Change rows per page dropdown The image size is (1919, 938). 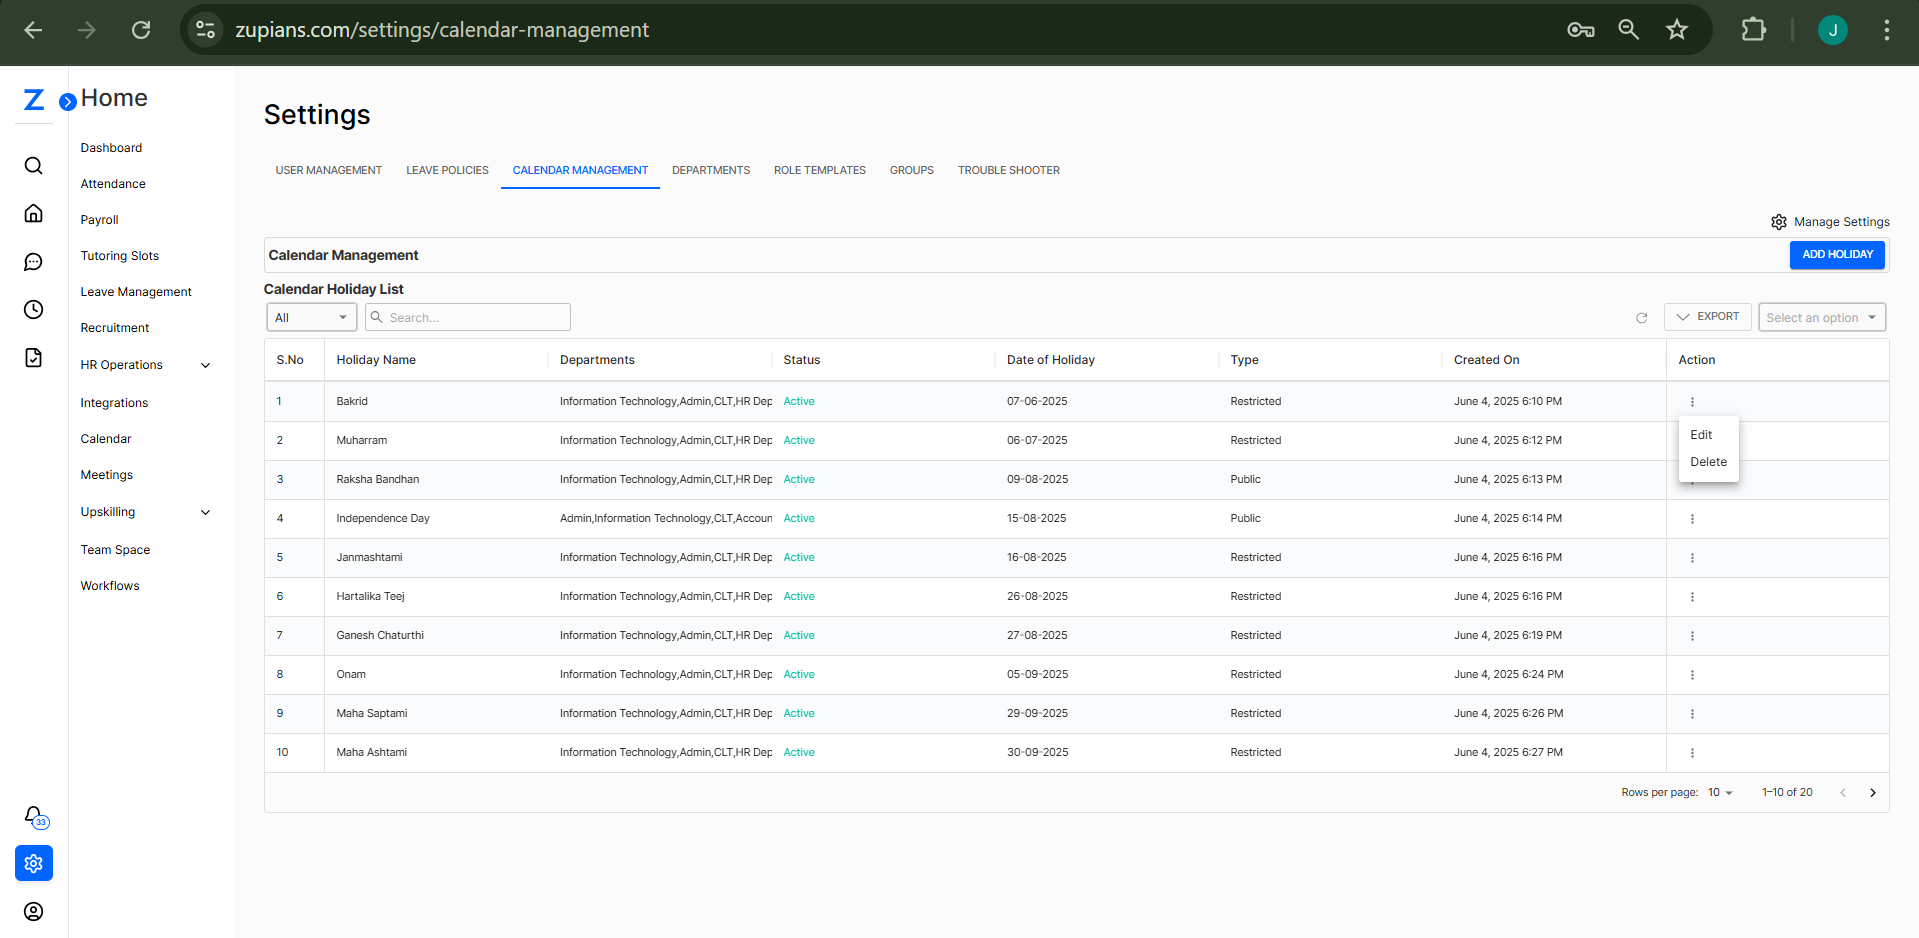1720,793
